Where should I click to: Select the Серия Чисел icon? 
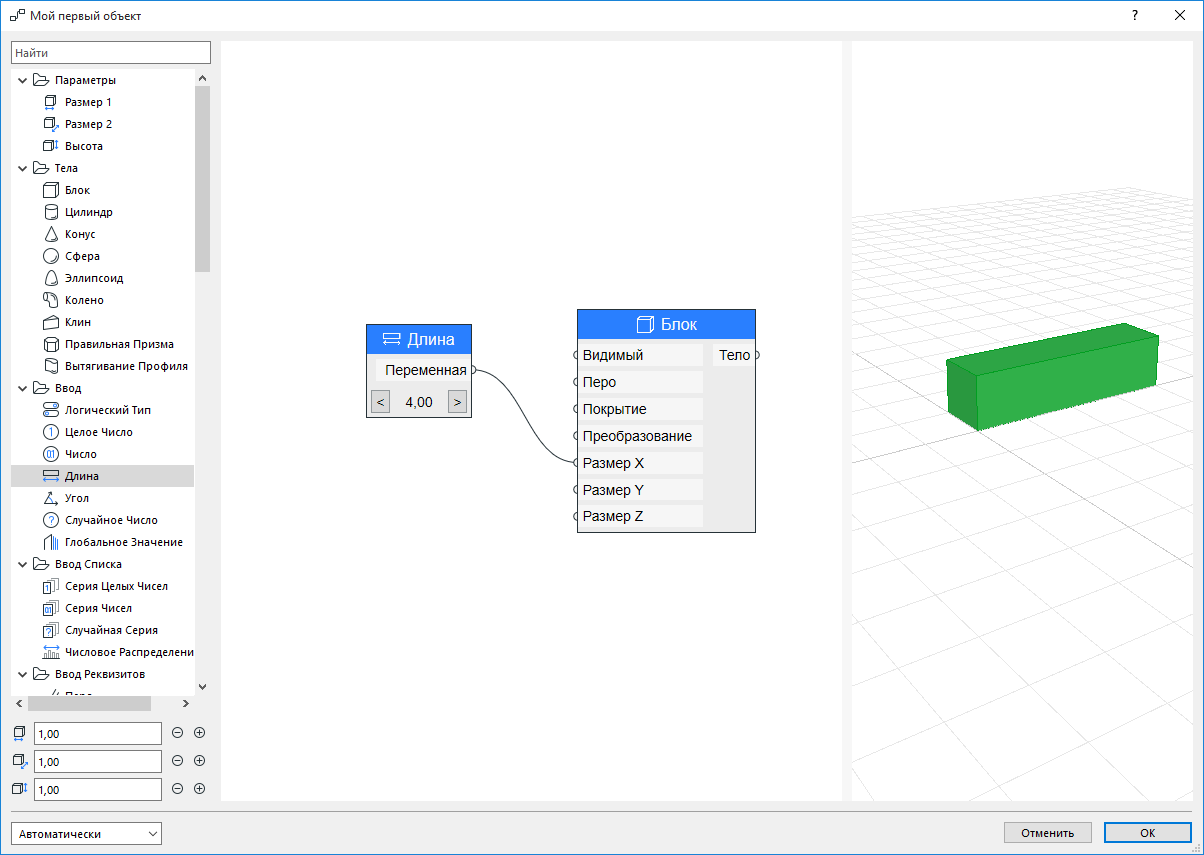pos(51,608)
